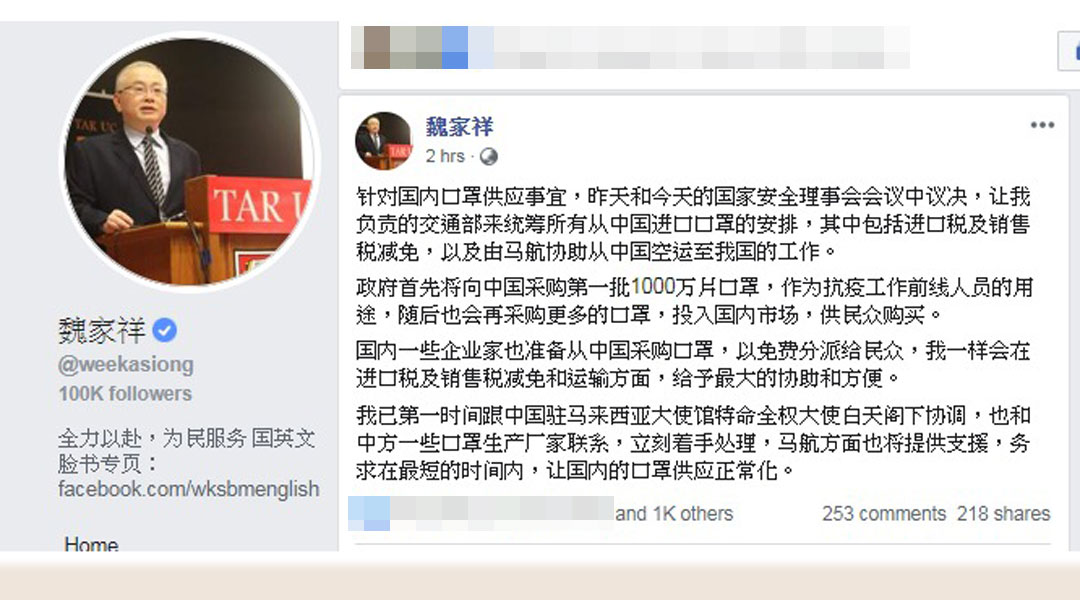Click the 魏家祥 author name on post

click(459, 127)
